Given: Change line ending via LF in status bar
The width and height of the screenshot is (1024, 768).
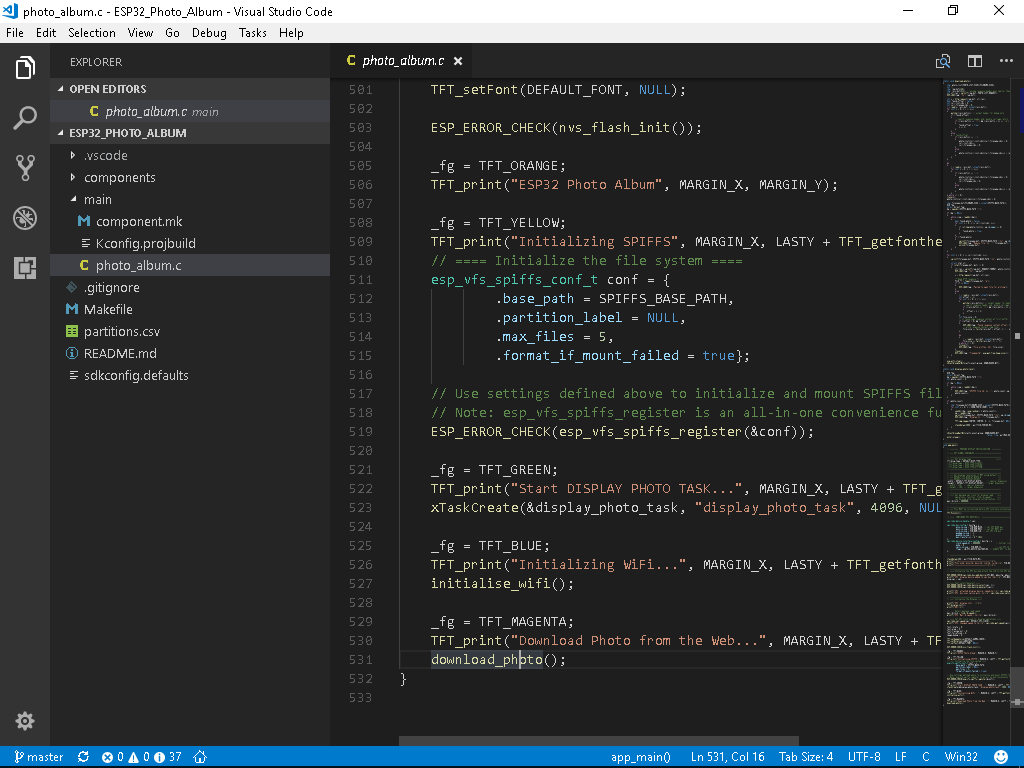Looking at the screenshot, I should pos(901,757).
